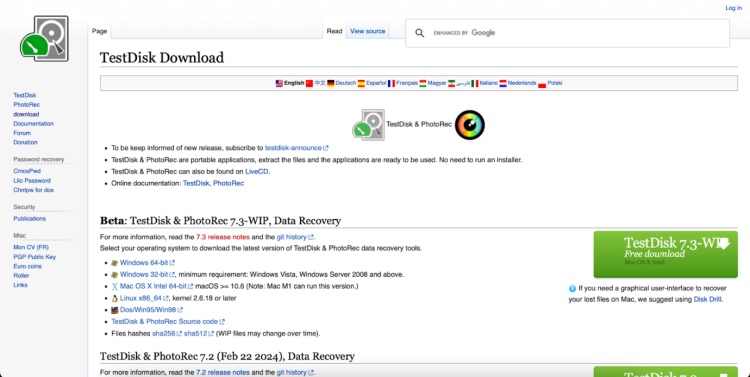Click the Spanish flag icon
The width and height of the screenshot is (750, 377).
coord(361,83)
